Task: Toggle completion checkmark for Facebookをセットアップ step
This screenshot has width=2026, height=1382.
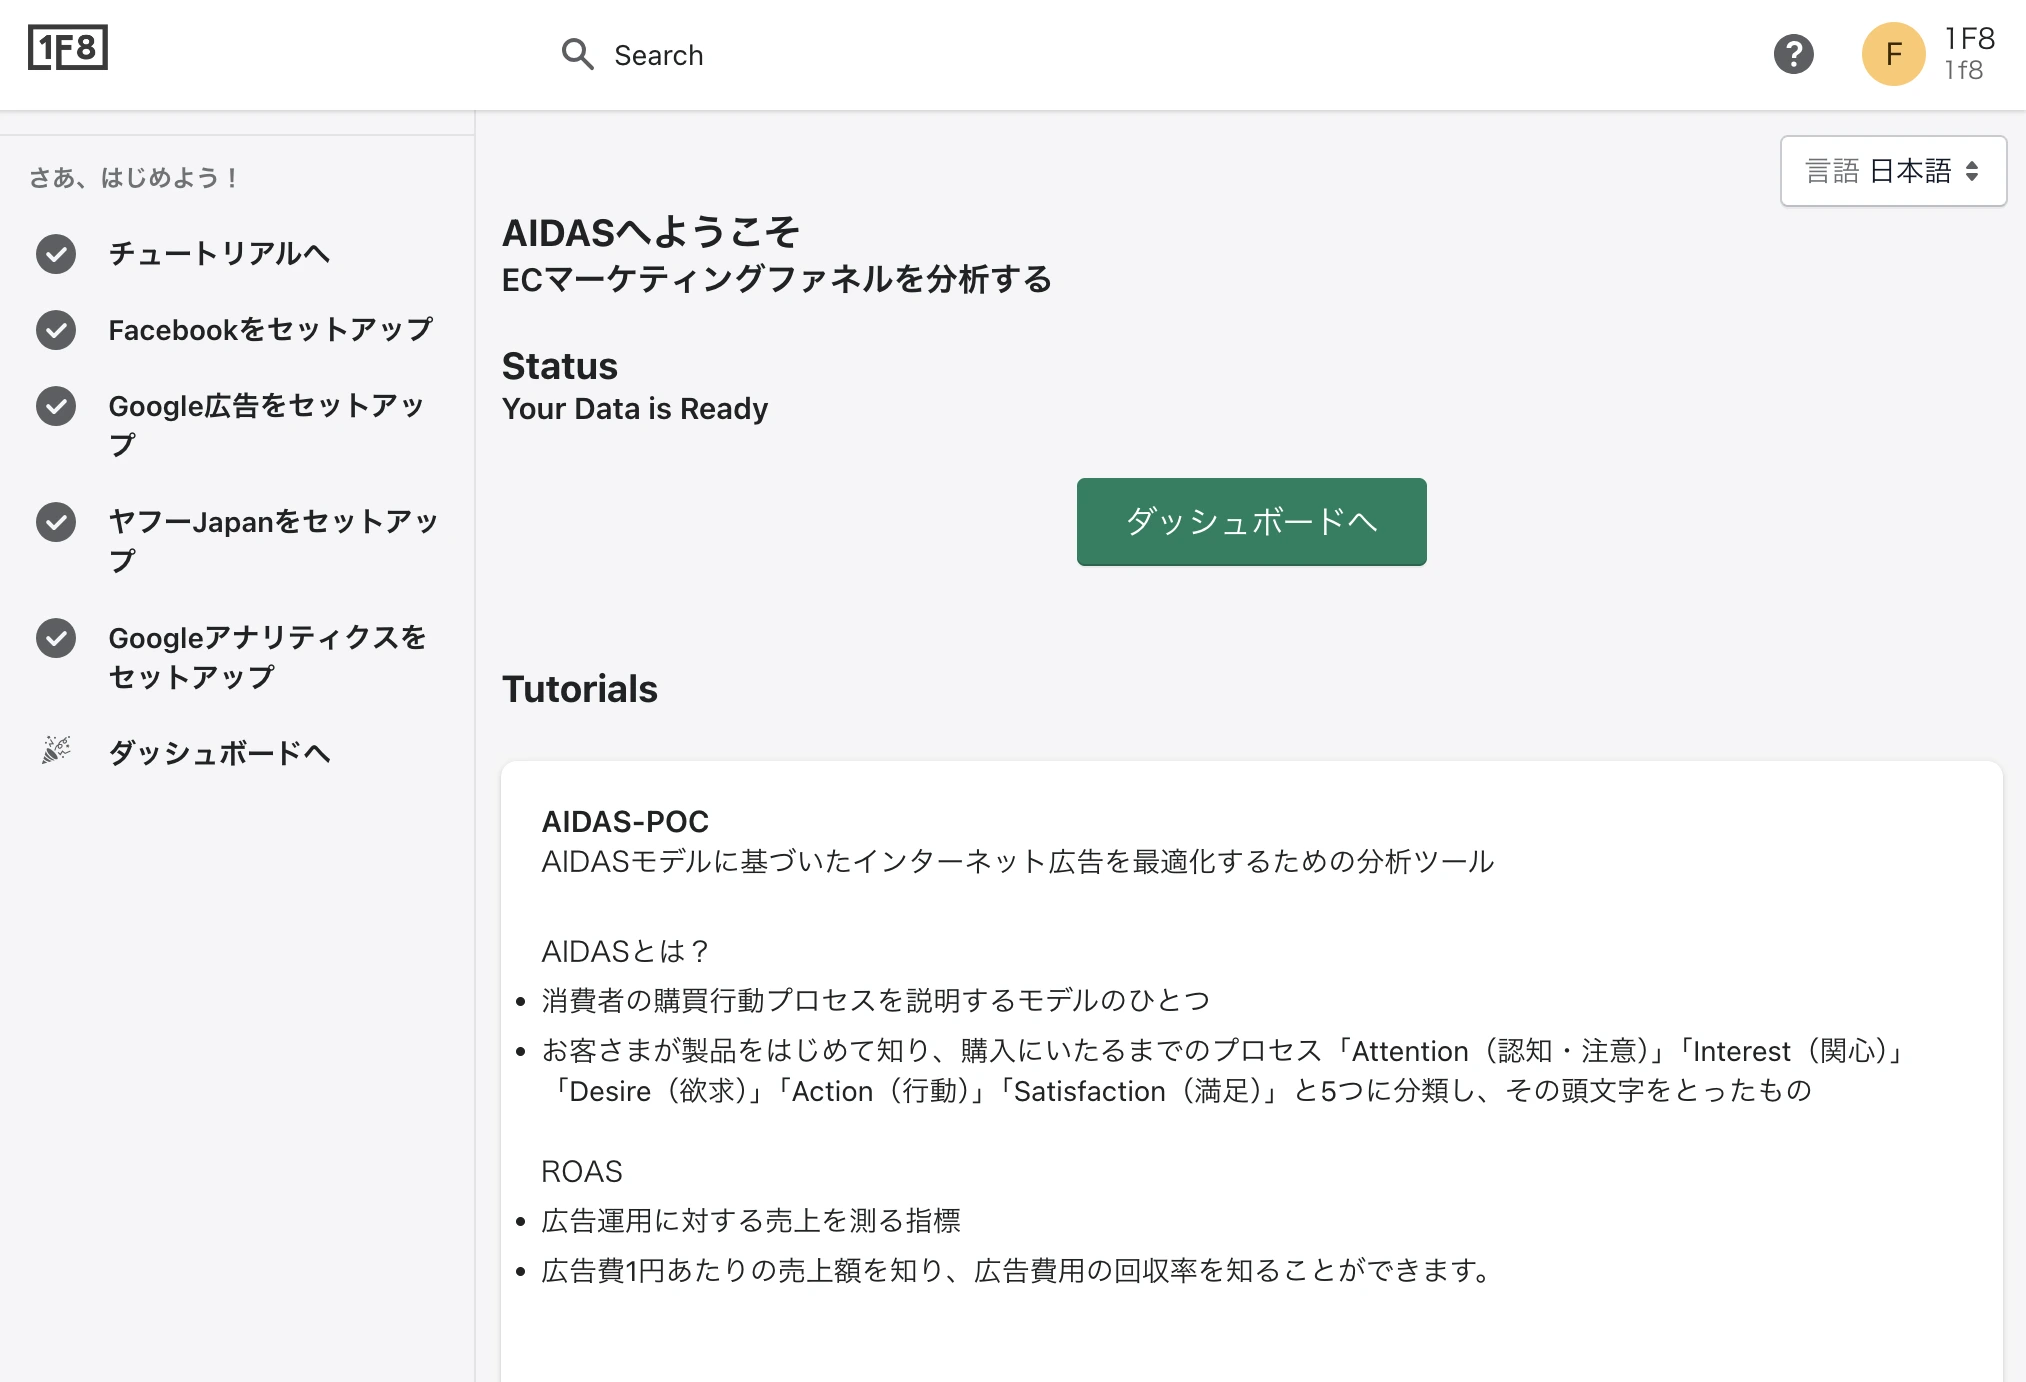Action: [x=56, y=330]
